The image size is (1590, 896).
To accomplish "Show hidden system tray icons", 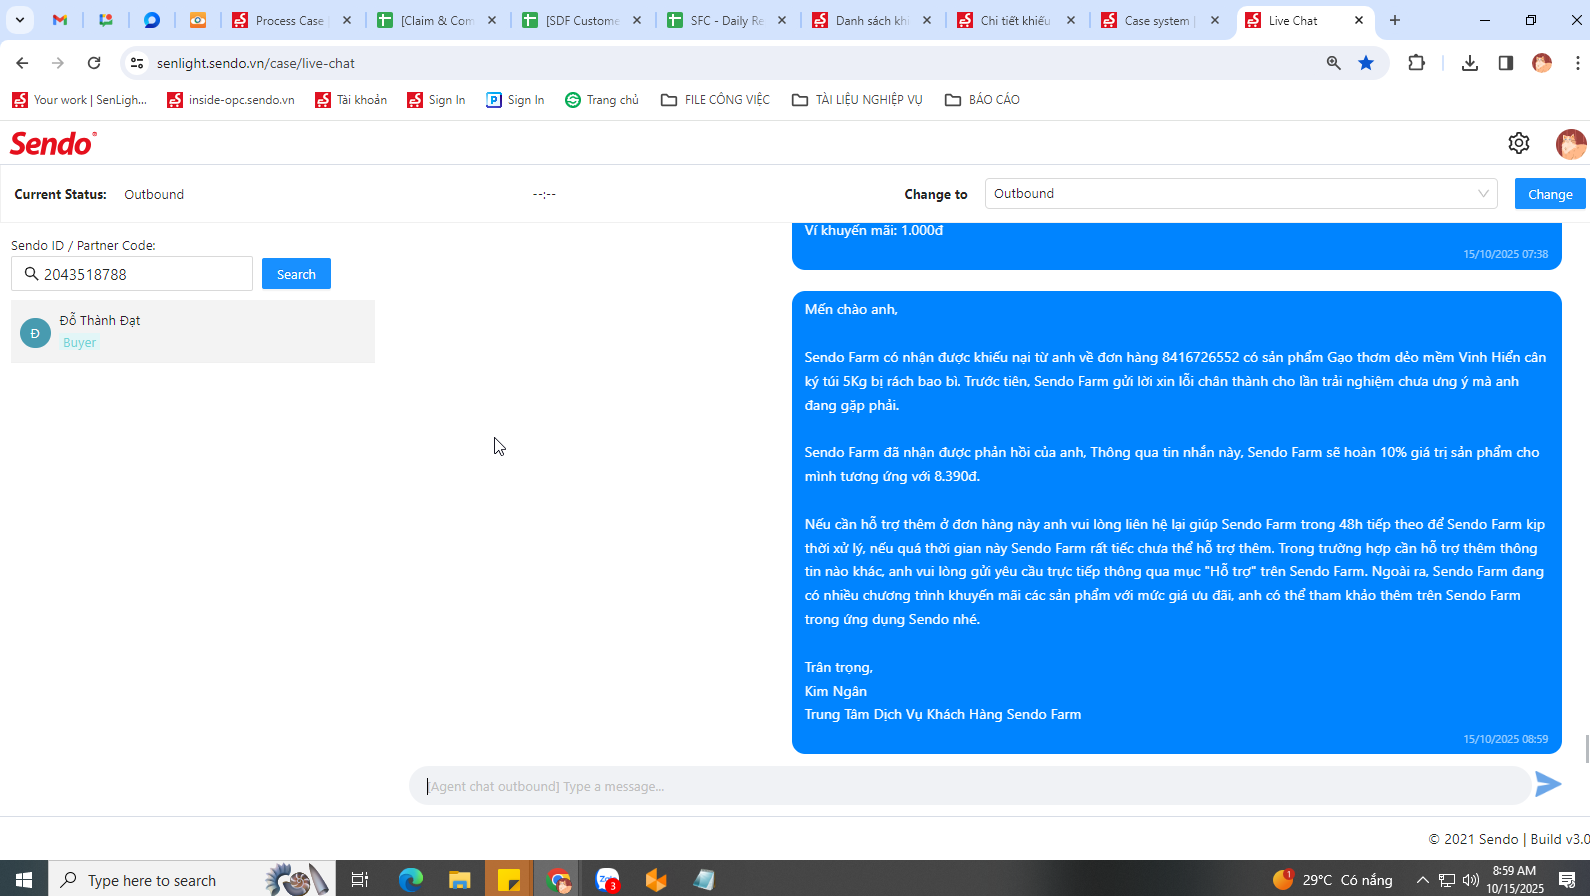I will point(1422,880).
